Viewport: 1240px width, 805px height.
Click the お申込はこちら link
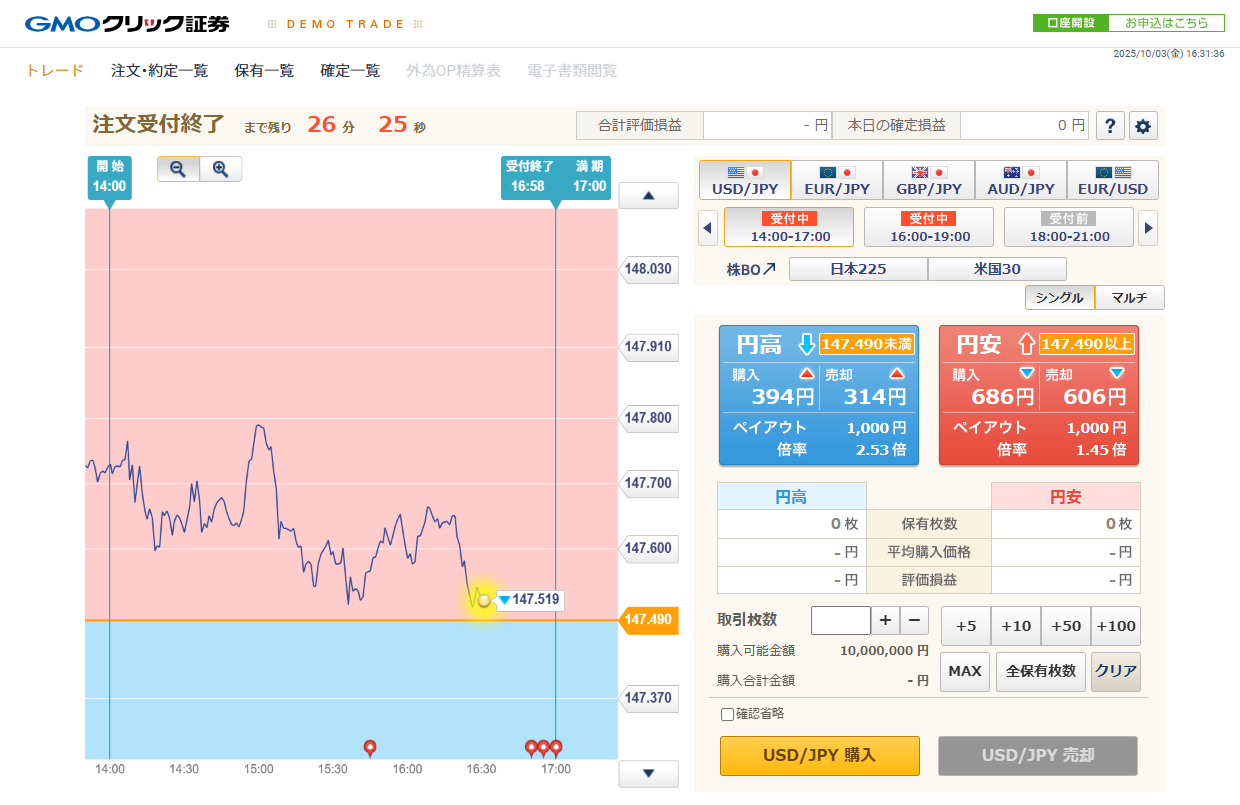1166,23
